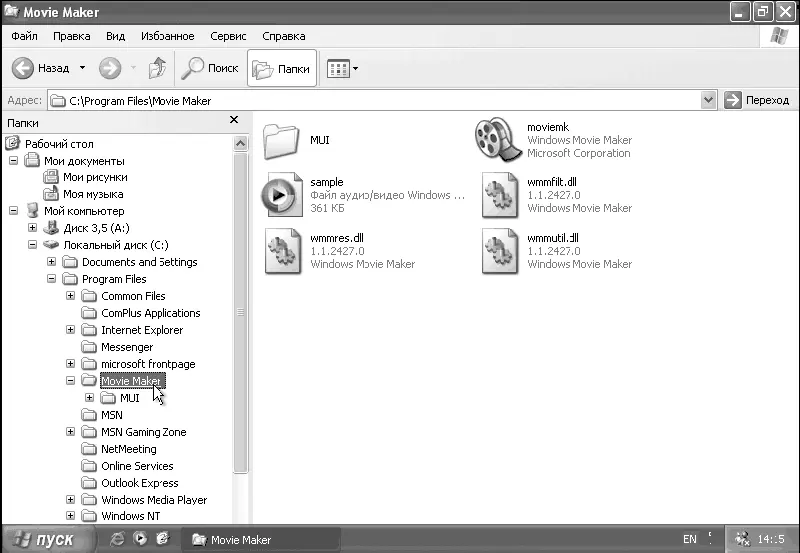Click the third quick launch icon
This screenshot has height=553, width=800.
pos(163,539)
